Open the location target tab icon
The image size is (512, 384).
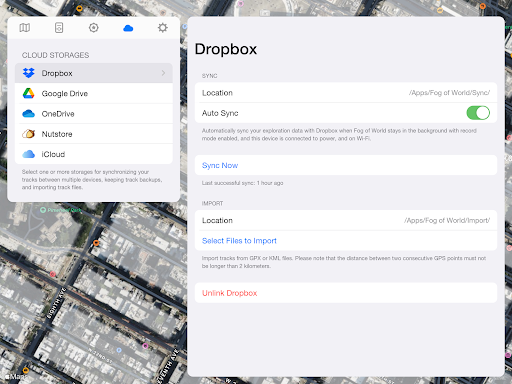[94, 28]
